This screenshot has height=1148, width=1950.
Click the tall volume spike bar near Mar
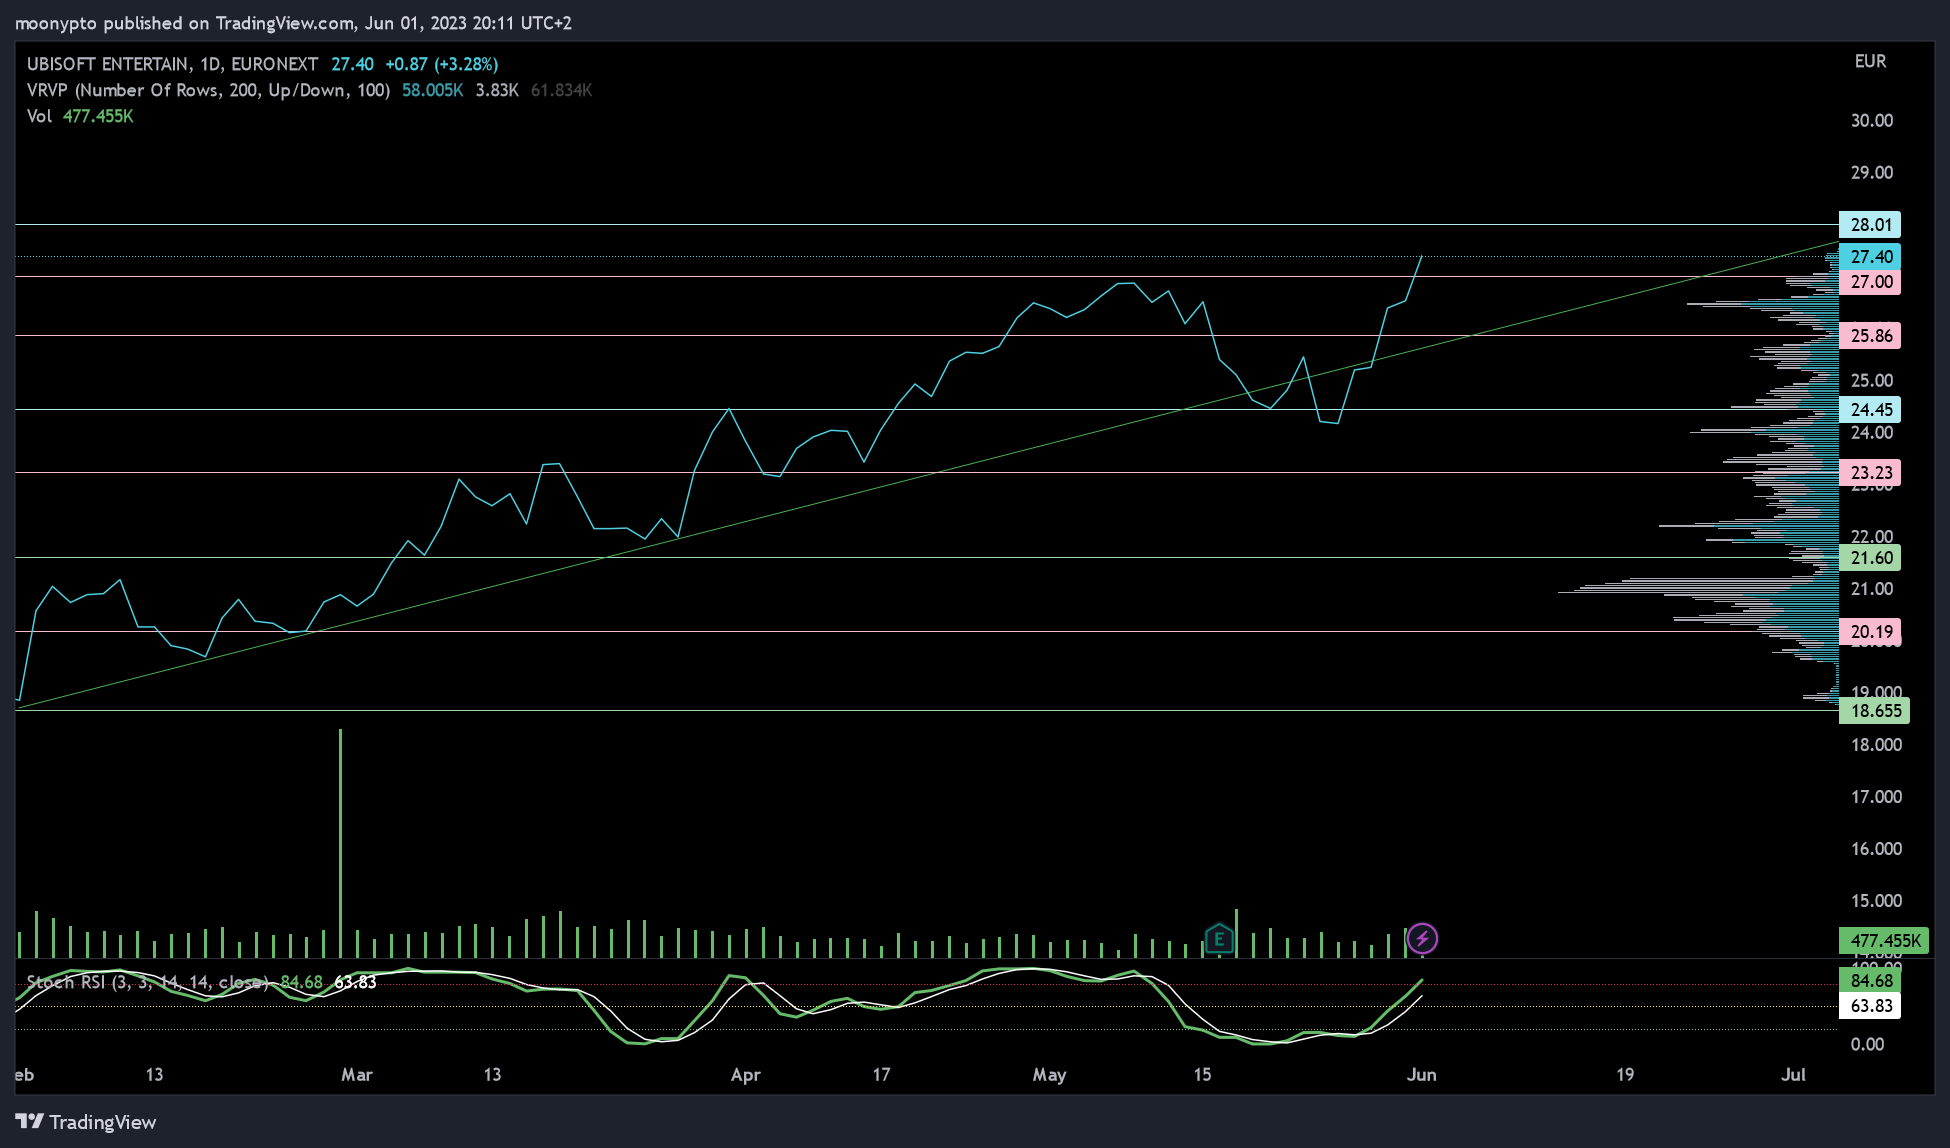[340, 843]
